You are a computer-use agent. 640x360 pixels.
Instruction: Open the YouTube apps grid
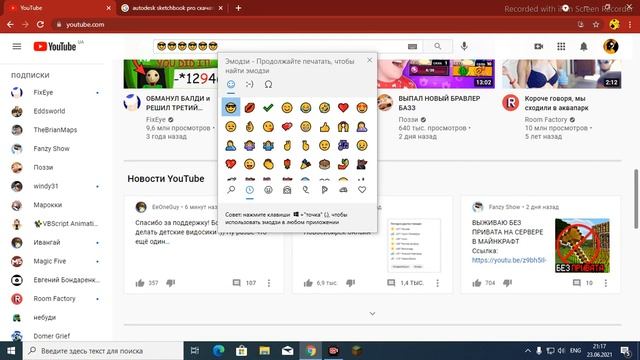(x=561, y=47)
